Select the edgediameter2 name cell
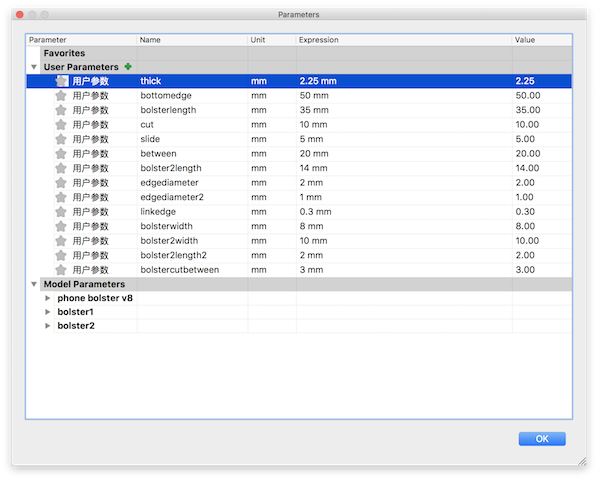Viewport: 598px width, 480px height. coord(192,197)
